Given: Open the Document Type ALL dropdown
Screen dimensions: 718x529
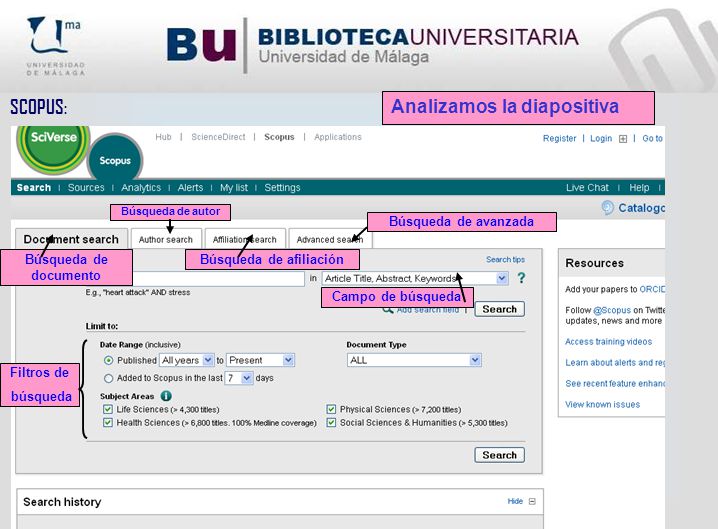Looking at the screenshot, I should (414, 360).
